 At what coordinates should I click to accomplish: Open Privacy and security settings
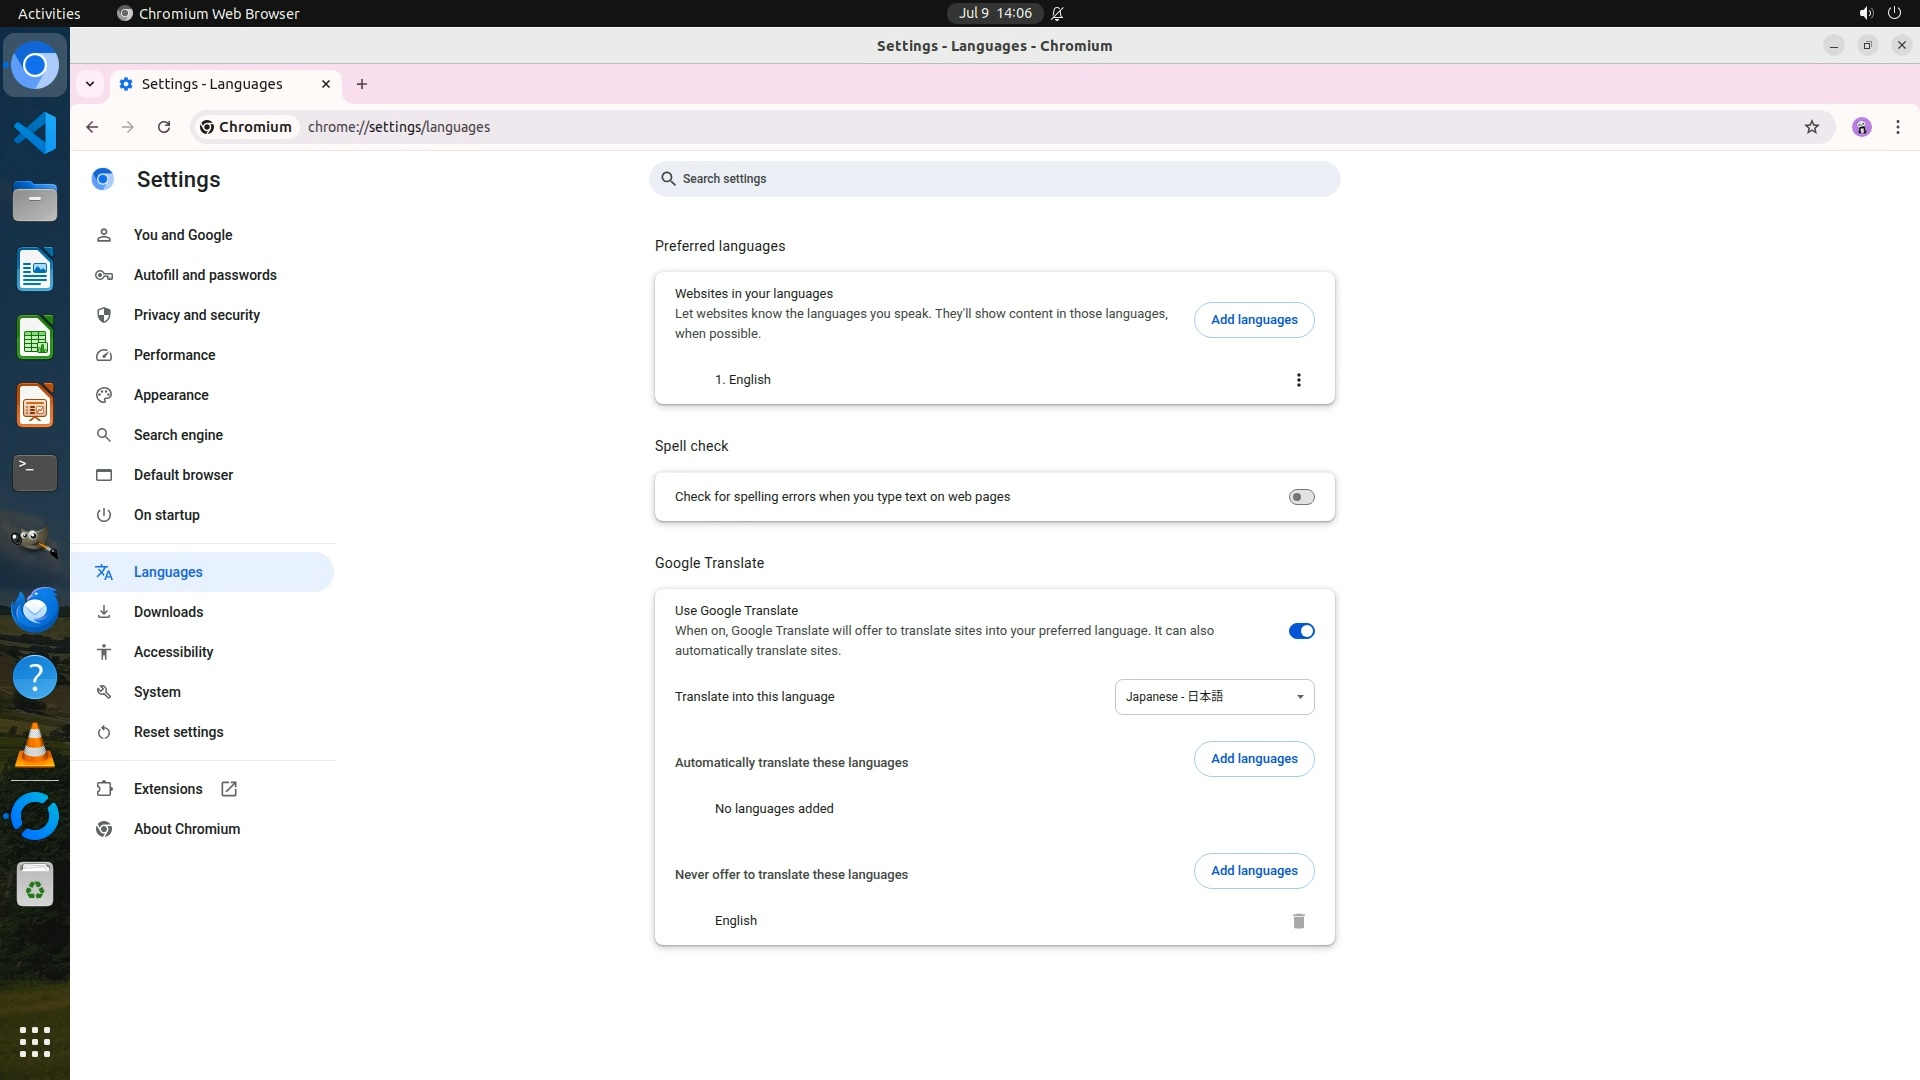196,315
